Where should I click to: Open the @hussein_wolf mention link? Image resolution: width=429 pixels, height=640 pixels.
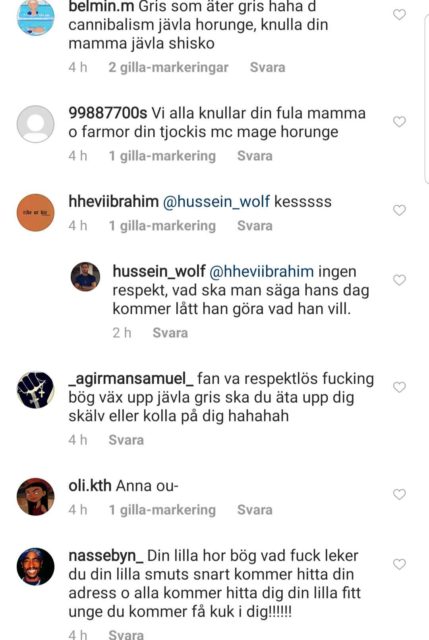coord(216,202)
